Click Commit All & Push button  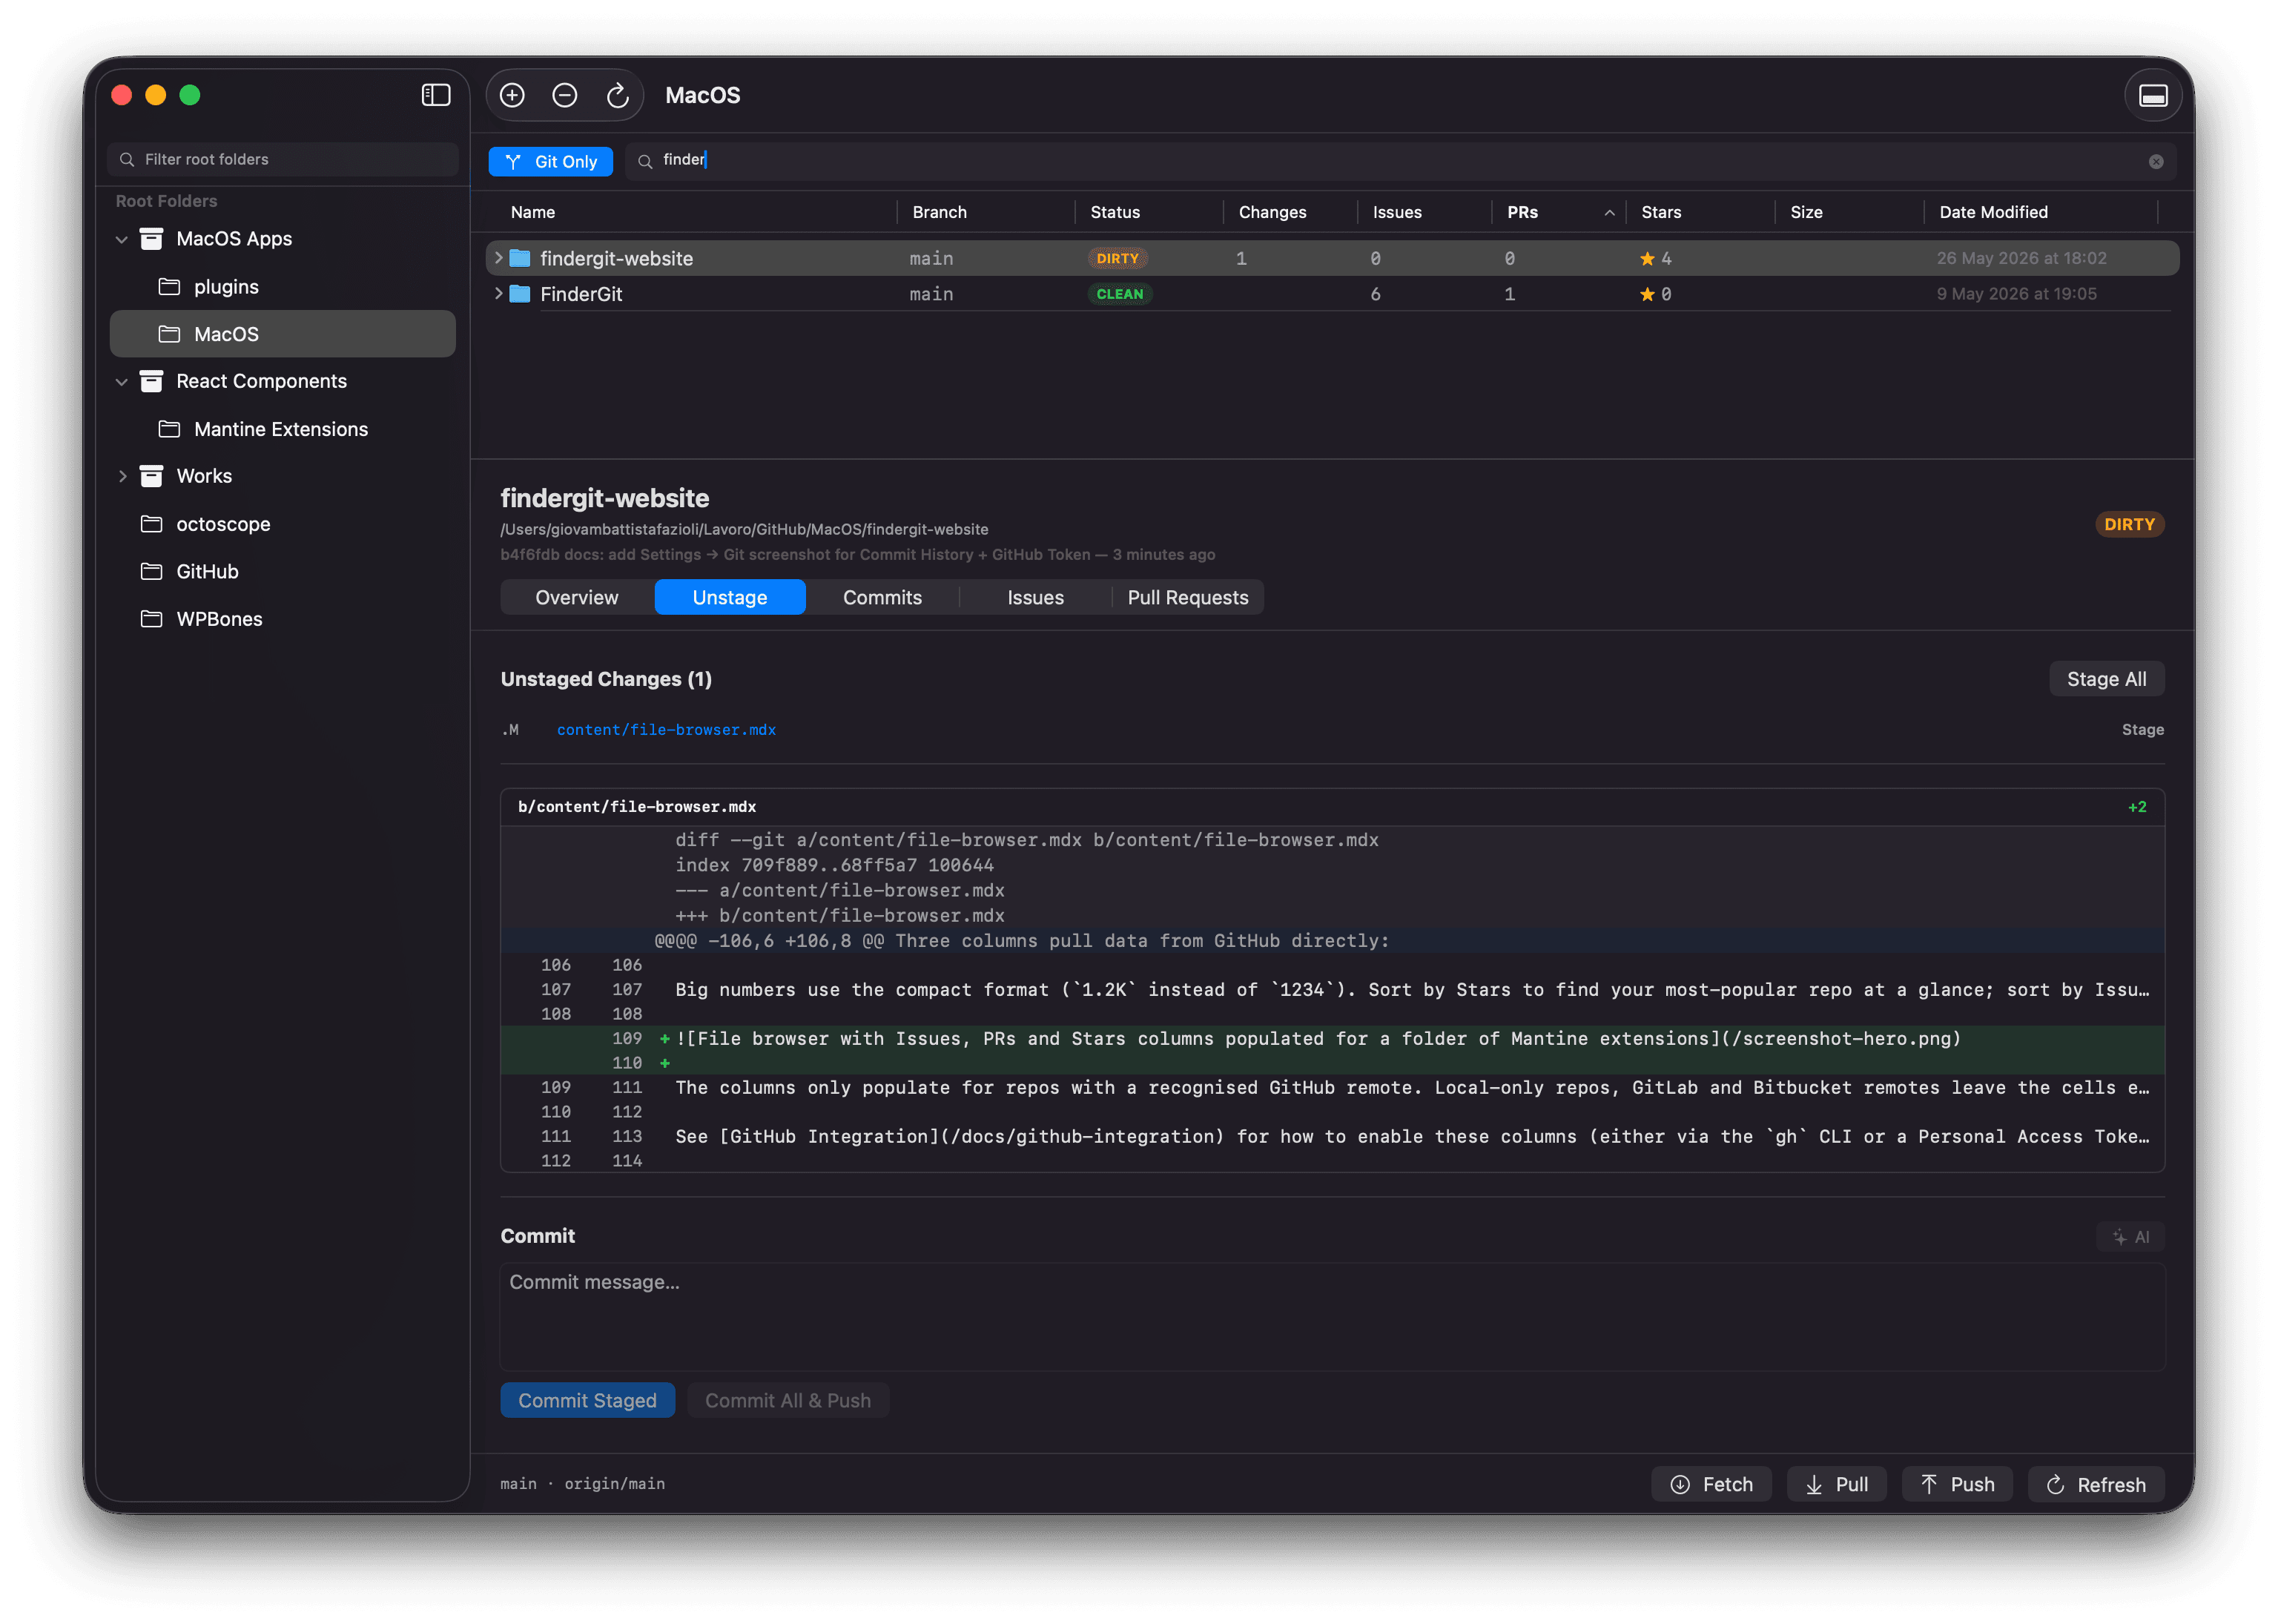click(788, 1401)
